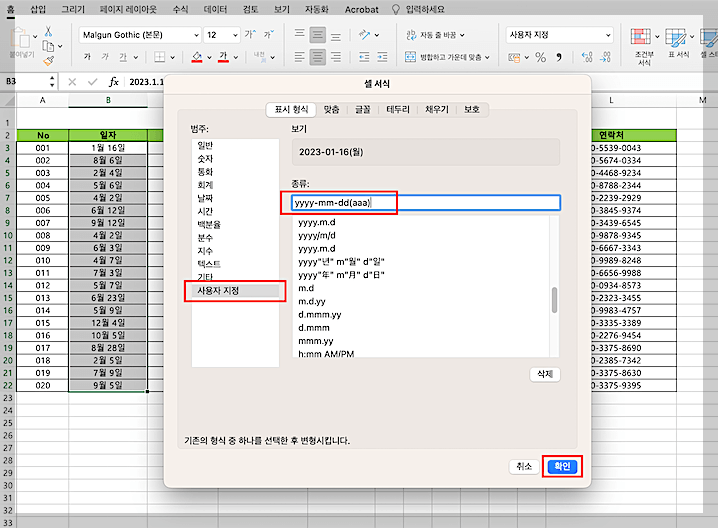
Task: Open the 페이지 레이아웃 ribbon tab
Action: coord(128,9)
